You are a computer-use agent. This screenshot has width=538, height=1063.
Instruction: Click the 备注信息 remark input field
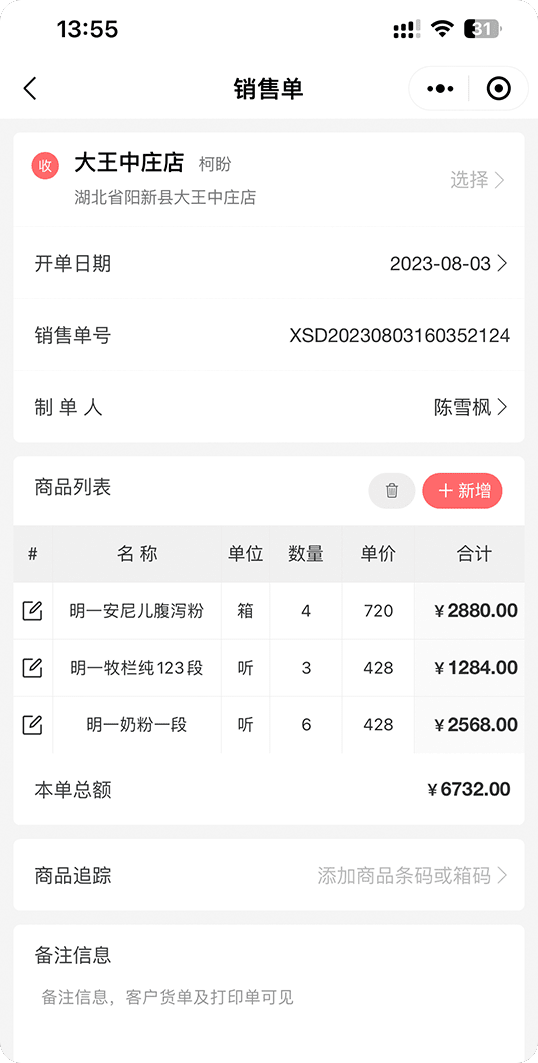click(x=269, y=997)
